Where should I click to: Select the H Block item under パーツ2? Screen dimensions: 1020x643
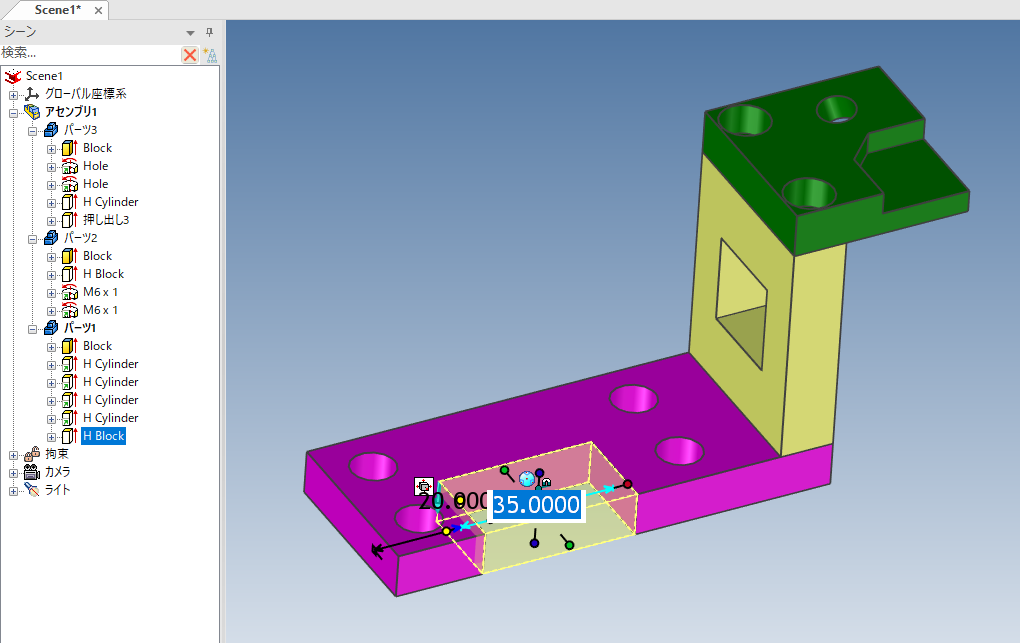[103, 274]
